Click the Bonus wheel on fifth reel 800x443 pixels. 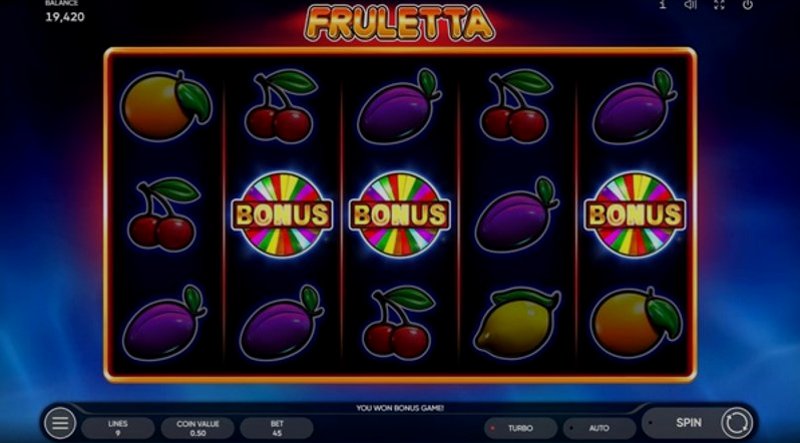634,214
